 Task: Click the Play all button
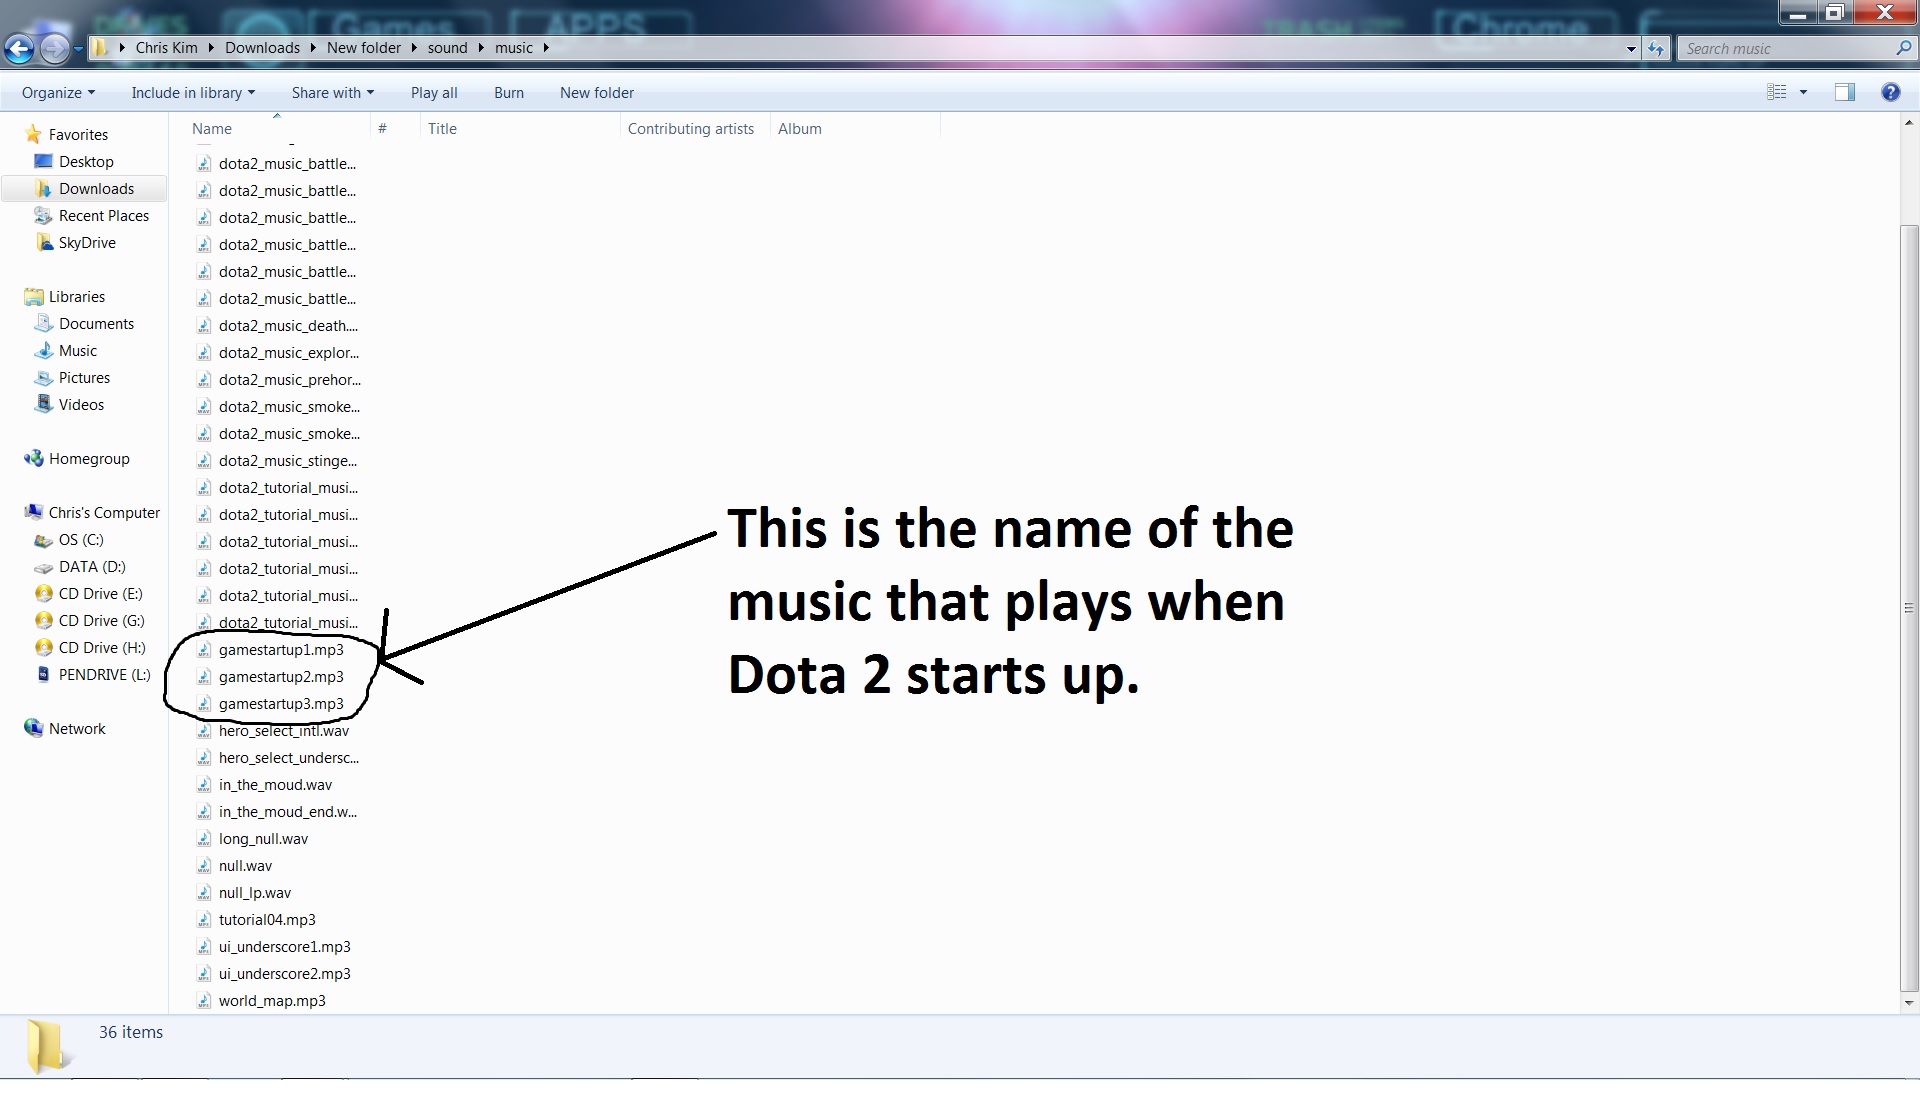433,93
